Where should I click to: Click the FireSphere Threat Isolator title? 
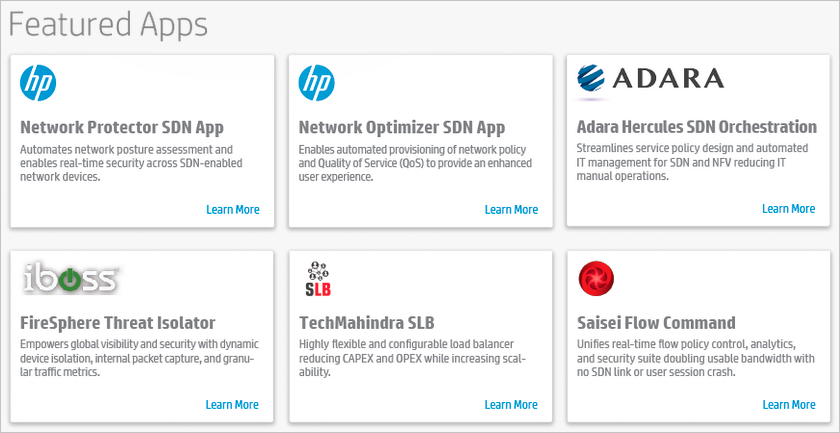click(118, 323)
